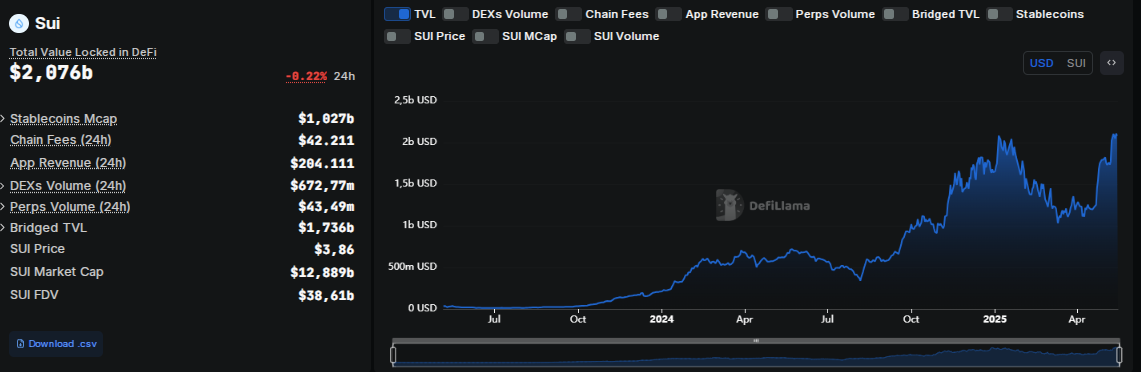The image size is (1141, 372).
Task: Click the 2,5b USD axis label
Action: tap(415, 100)
